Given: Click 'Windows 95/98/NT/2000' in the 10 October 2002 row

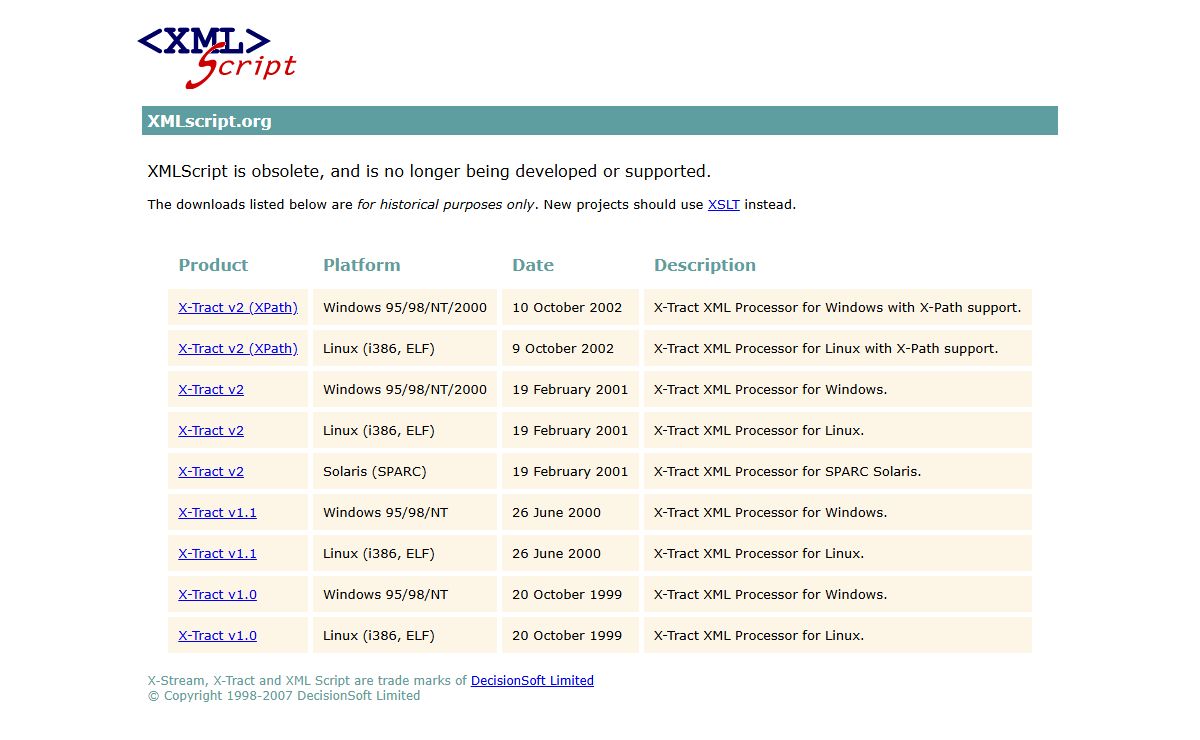Looking at the screenshot, I should point(405,307).
